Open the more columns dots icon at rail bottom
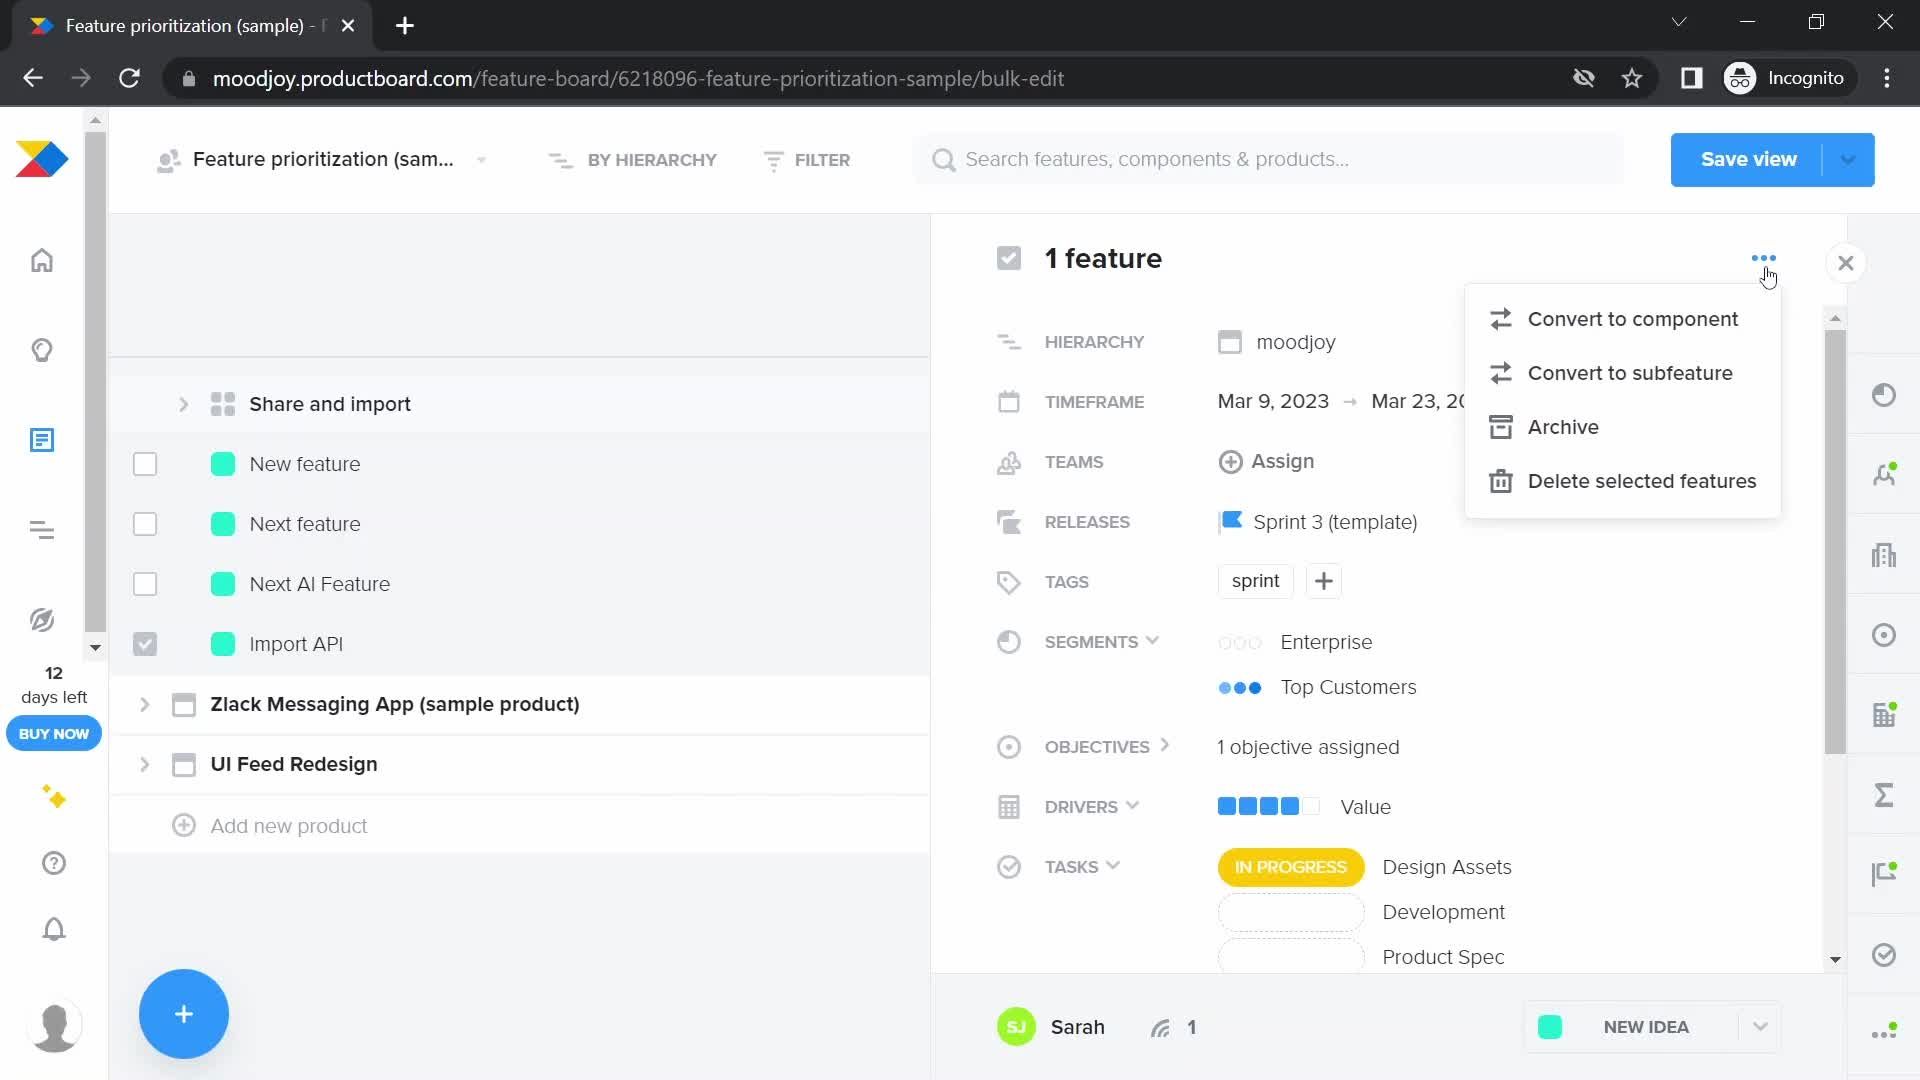 1884,1033
